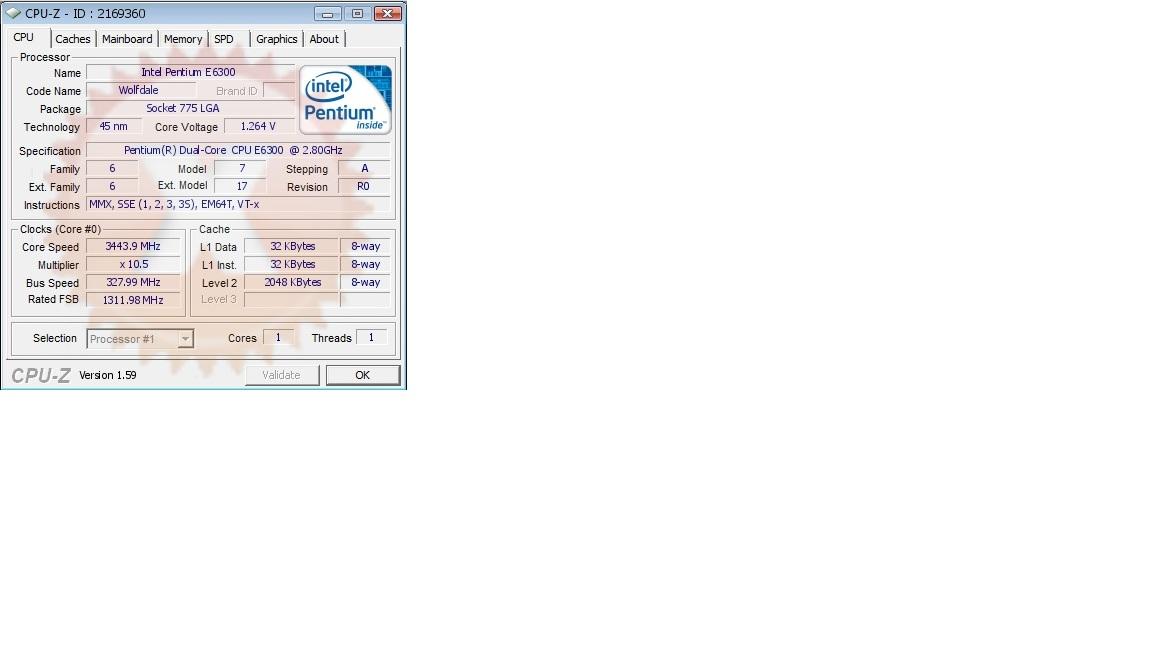Show the About tab
Screen dimensions: 1152x648
[x=324, y=39]
